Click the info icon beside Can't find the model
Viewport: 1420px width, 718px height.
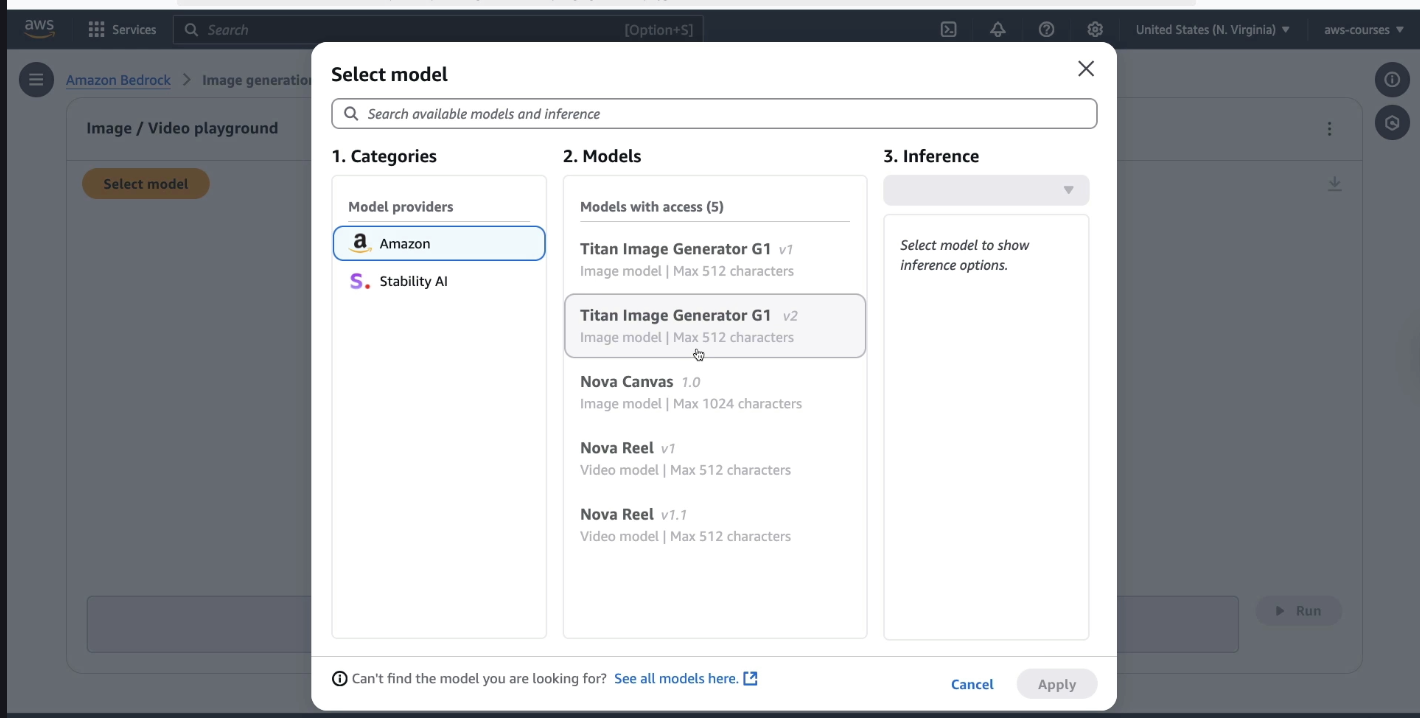tap(340, 679)
